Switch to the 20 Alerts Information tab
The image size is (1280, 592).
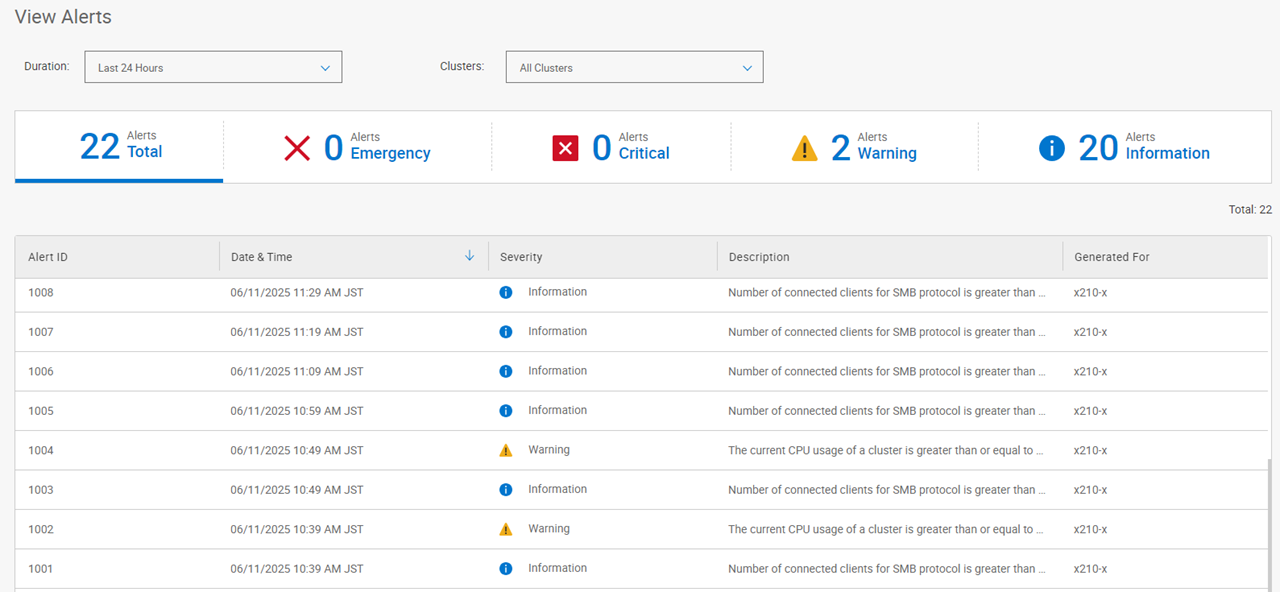[1125, 147]
